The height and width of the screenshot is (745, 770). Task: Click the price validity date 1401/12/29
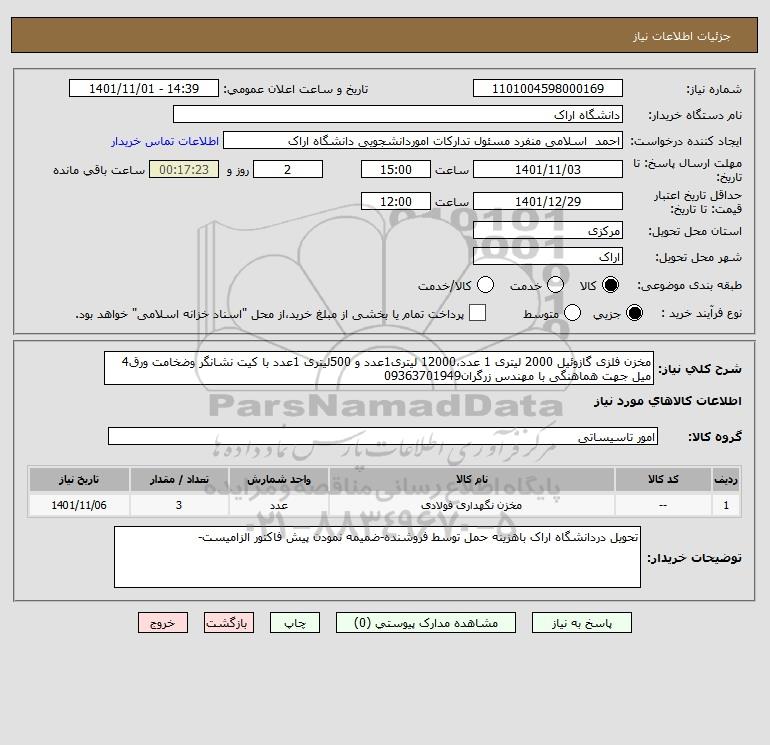(548, 201)
